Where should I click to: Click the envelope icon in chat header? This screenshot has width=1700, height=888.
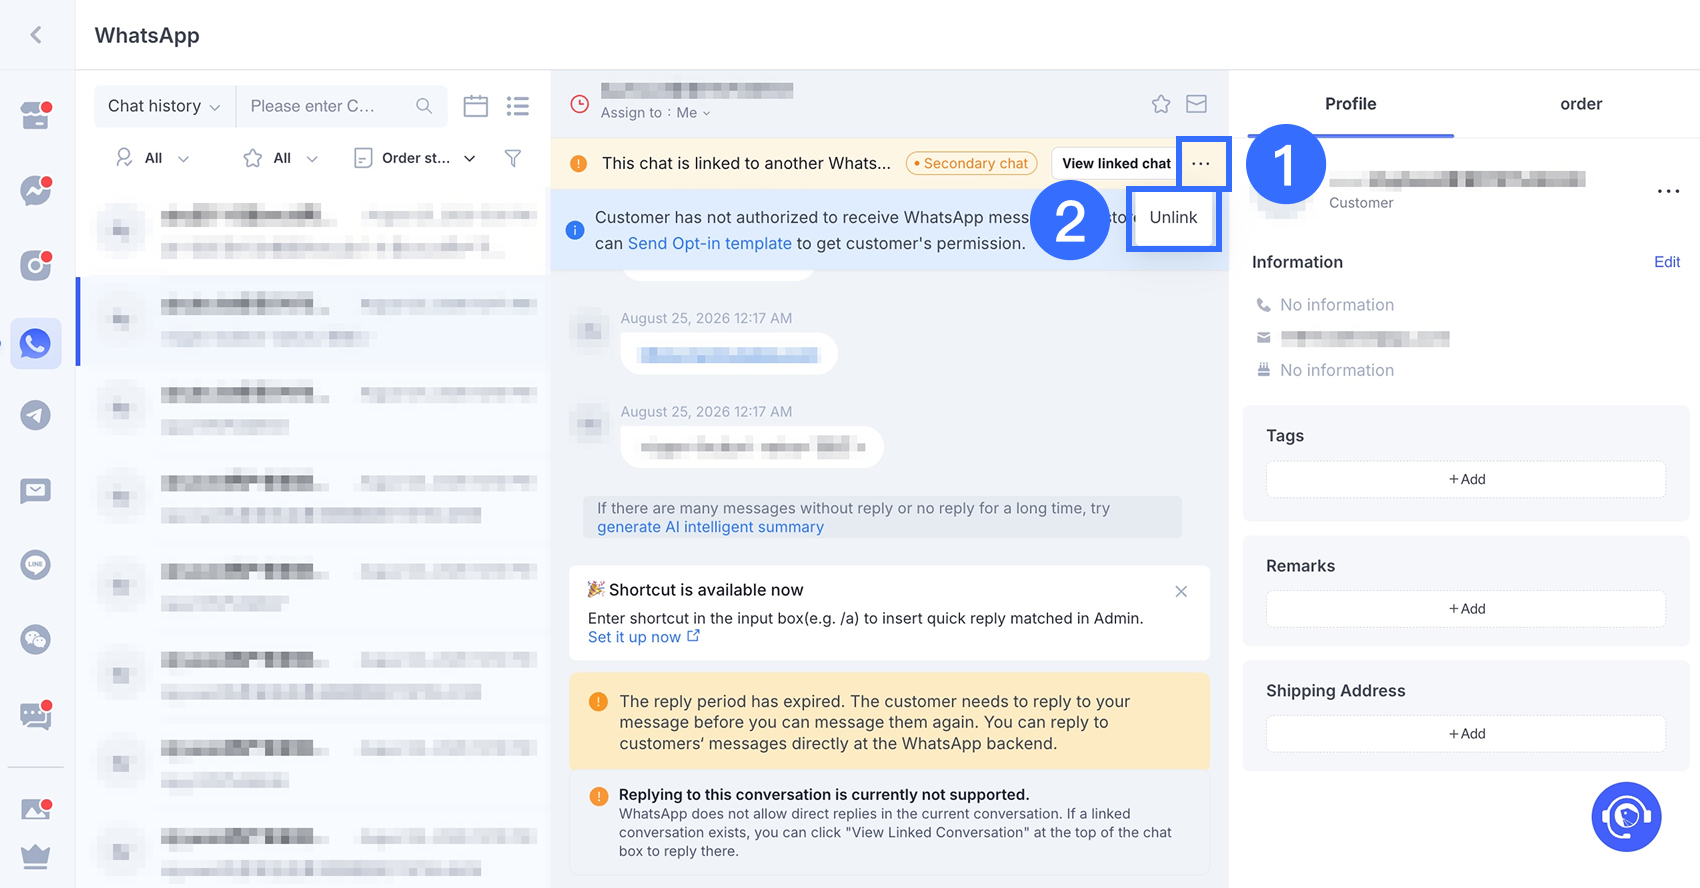coord(1197,104)
